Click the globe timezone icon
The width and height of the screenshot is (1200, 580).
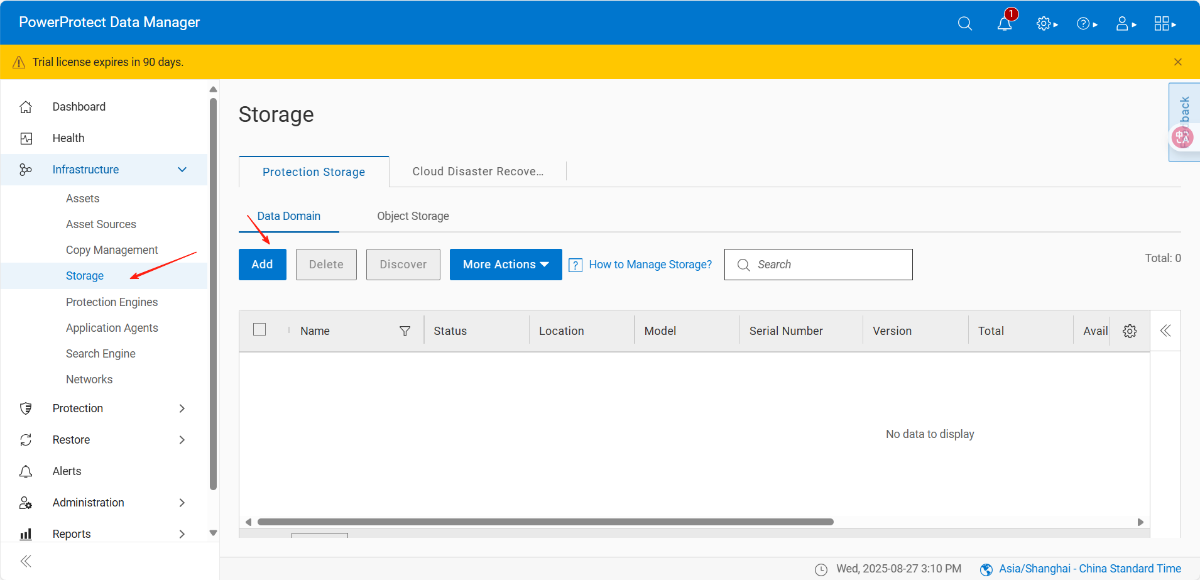[987, 569]
